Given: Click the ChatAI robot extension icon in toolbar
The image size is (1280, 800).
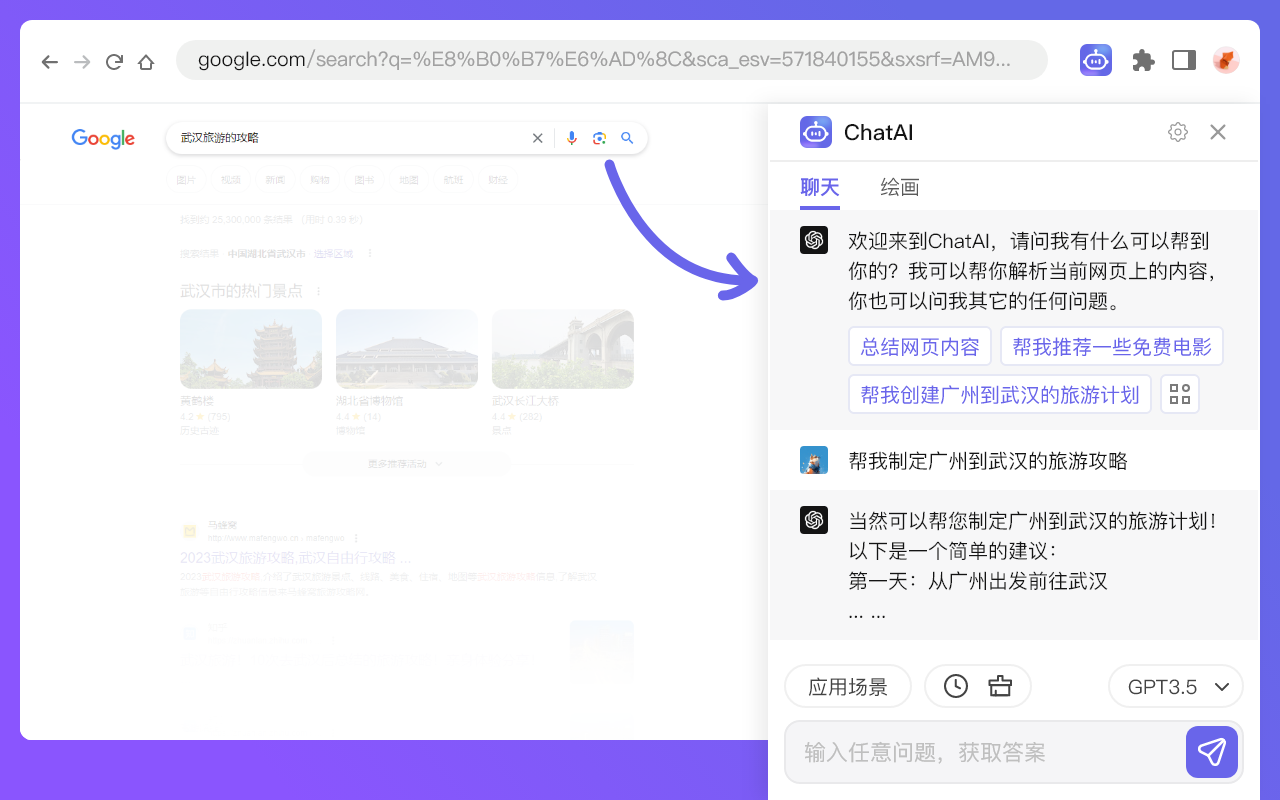Looking at the screenshot, I should 1096,60.
